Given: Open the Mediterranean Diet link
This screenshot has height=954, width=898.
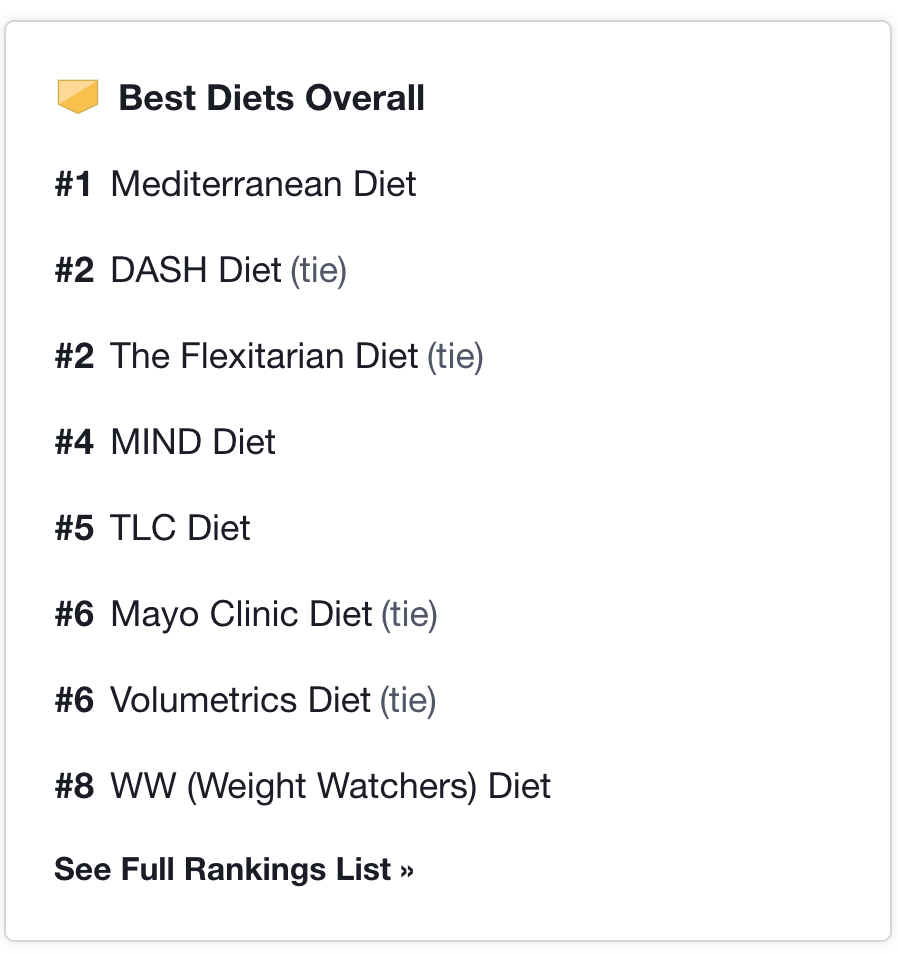Looking at the screenshot, I should click(263, 184).
